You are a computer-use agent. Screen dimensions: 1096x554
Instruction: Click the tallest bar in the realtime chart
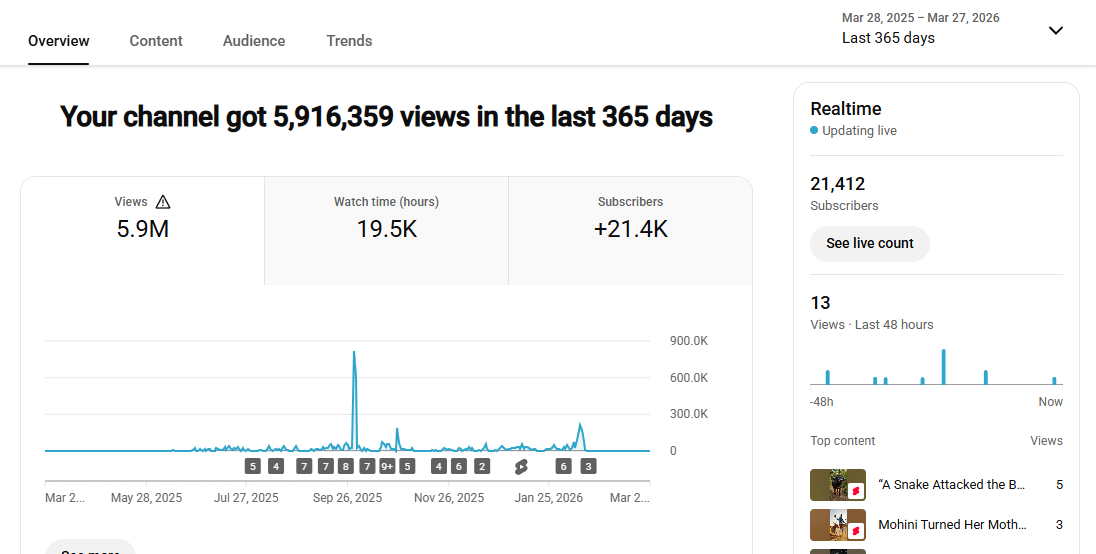(x=943, y=367)
